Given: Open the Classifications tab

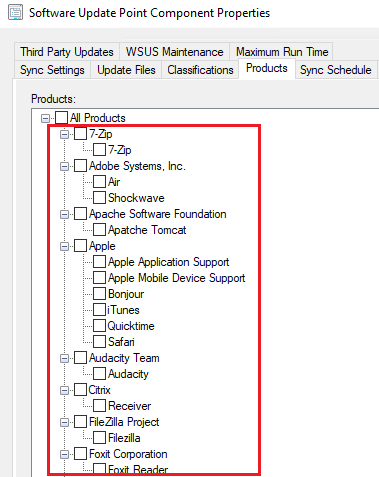Looking at the screenshot, I should pos(200,70).
